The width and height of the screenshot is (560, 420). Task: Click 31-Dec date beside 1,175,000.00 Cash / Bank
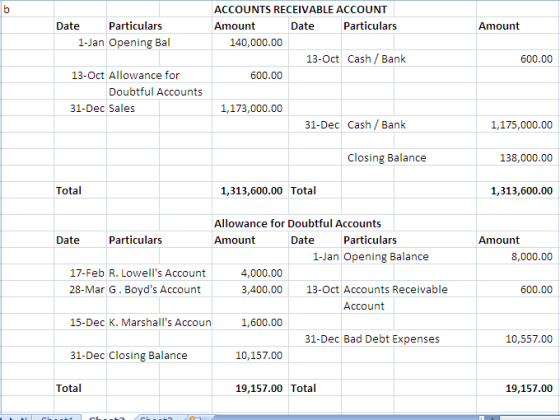322,125
